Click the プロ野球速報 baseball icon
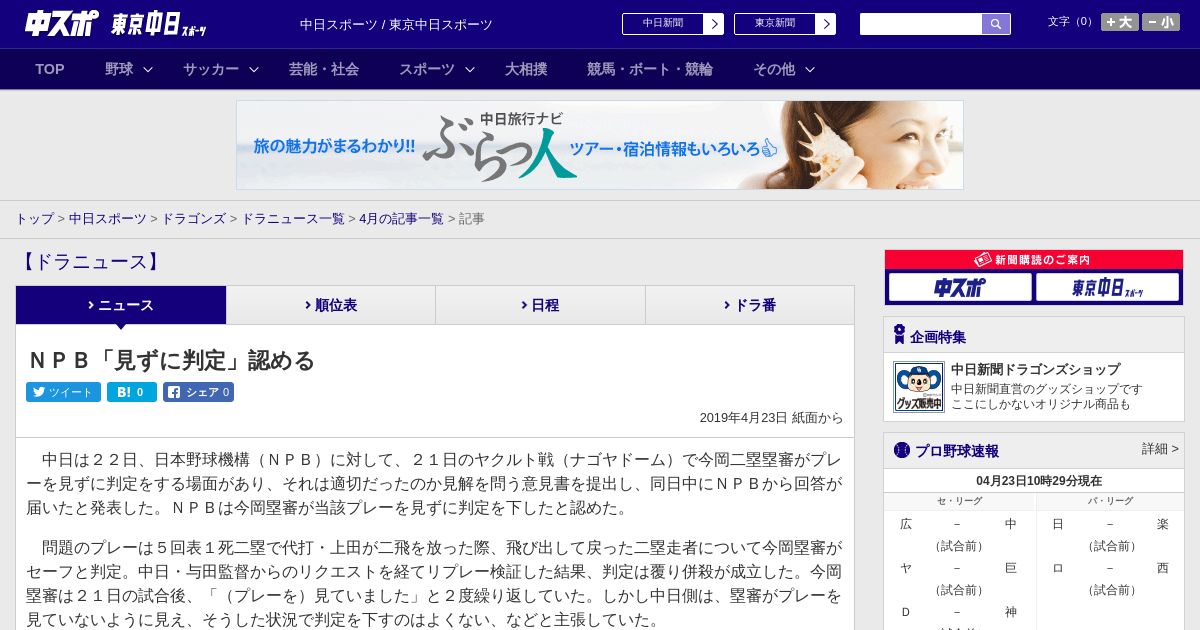 click(x=902, y=450)
